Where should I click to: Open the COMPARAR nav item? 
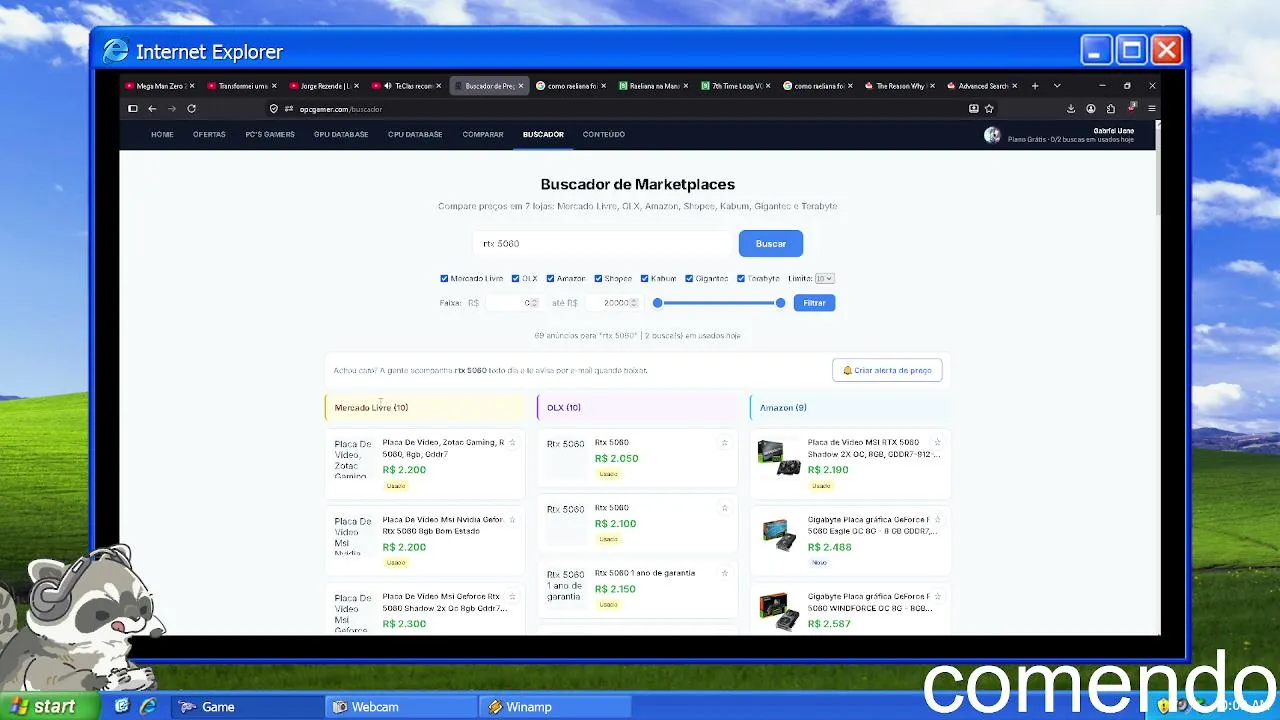pyautogui.click(x=483, y=135)
